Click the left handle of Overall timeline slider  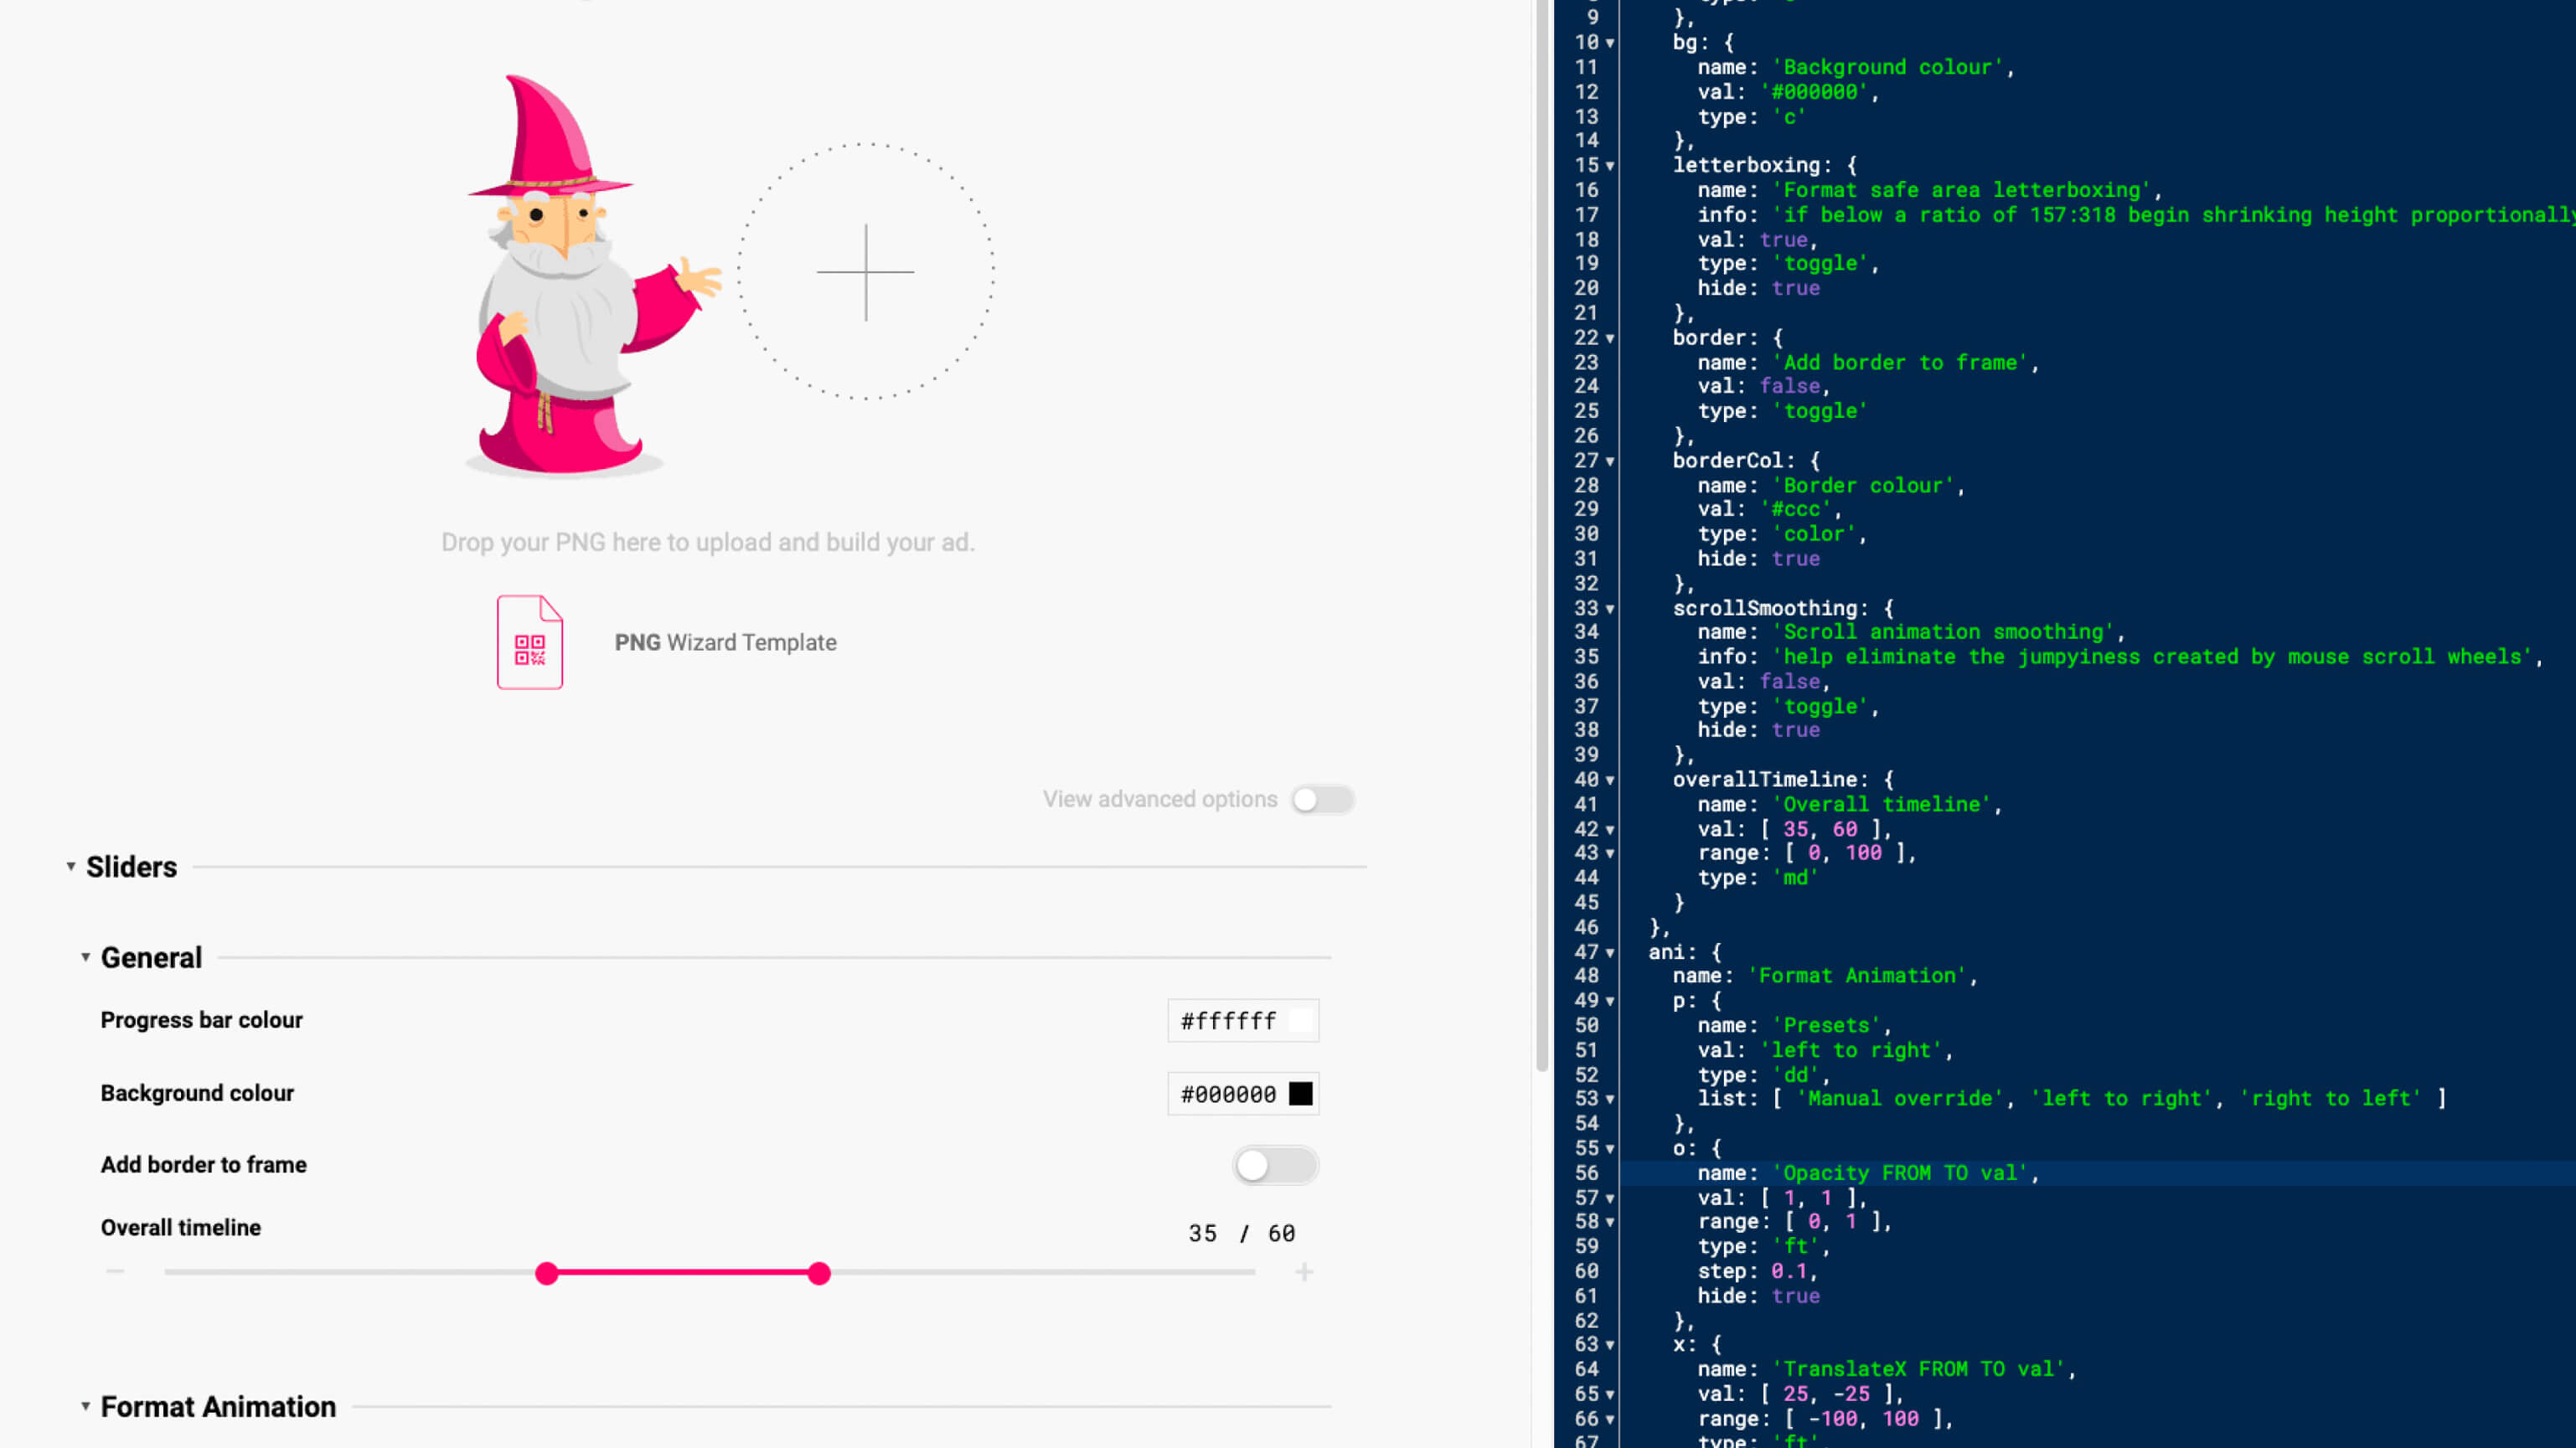(x=546, y=1273)
